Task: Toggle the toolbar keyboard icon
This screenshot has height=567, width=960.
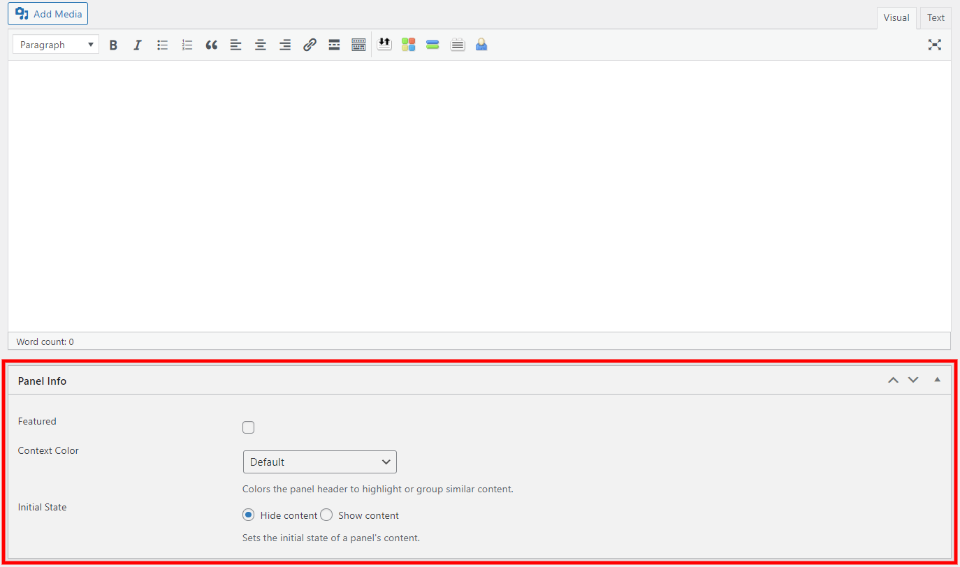Action: pos(358,45)
